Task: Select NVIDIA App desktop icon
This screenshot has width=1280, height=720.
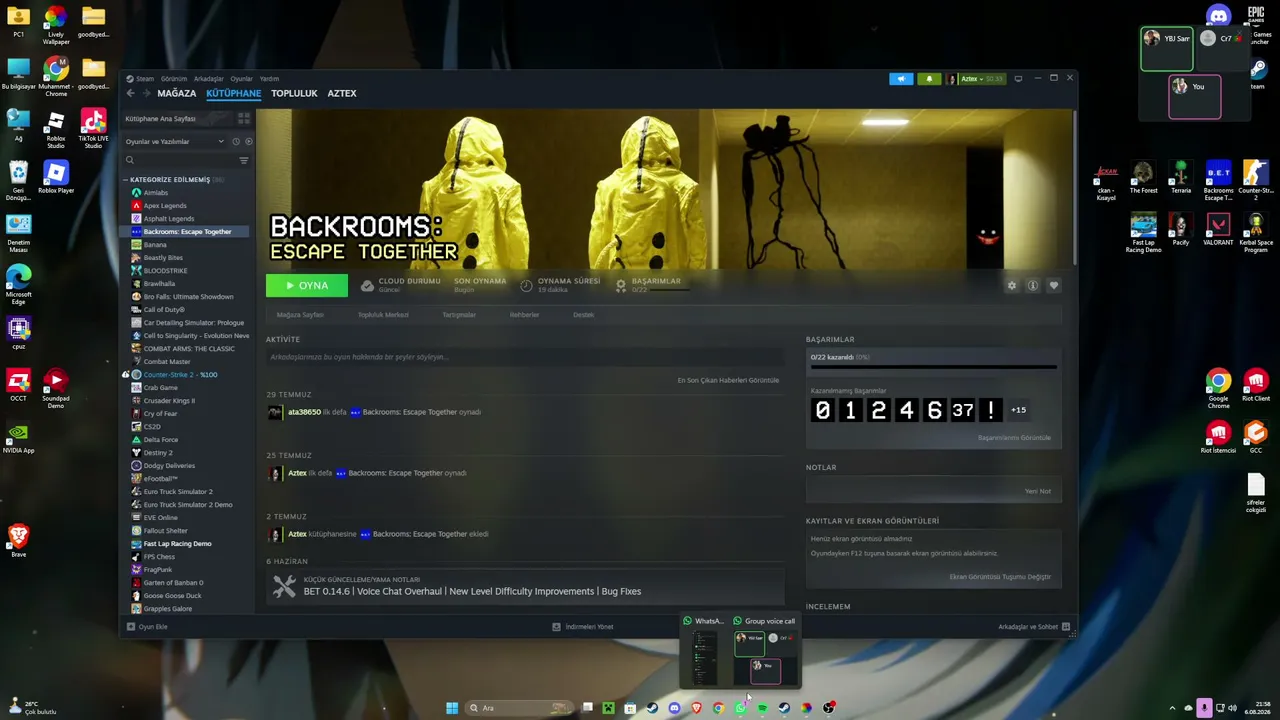Action: point(18,438)
